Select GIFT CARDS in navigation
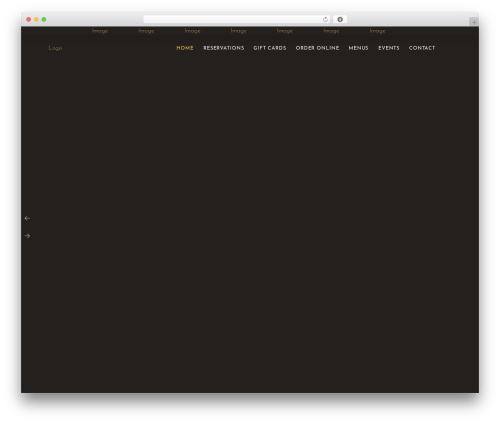This screenshot has width=500, height=423. pyautogui.click(x=270, y=48)
